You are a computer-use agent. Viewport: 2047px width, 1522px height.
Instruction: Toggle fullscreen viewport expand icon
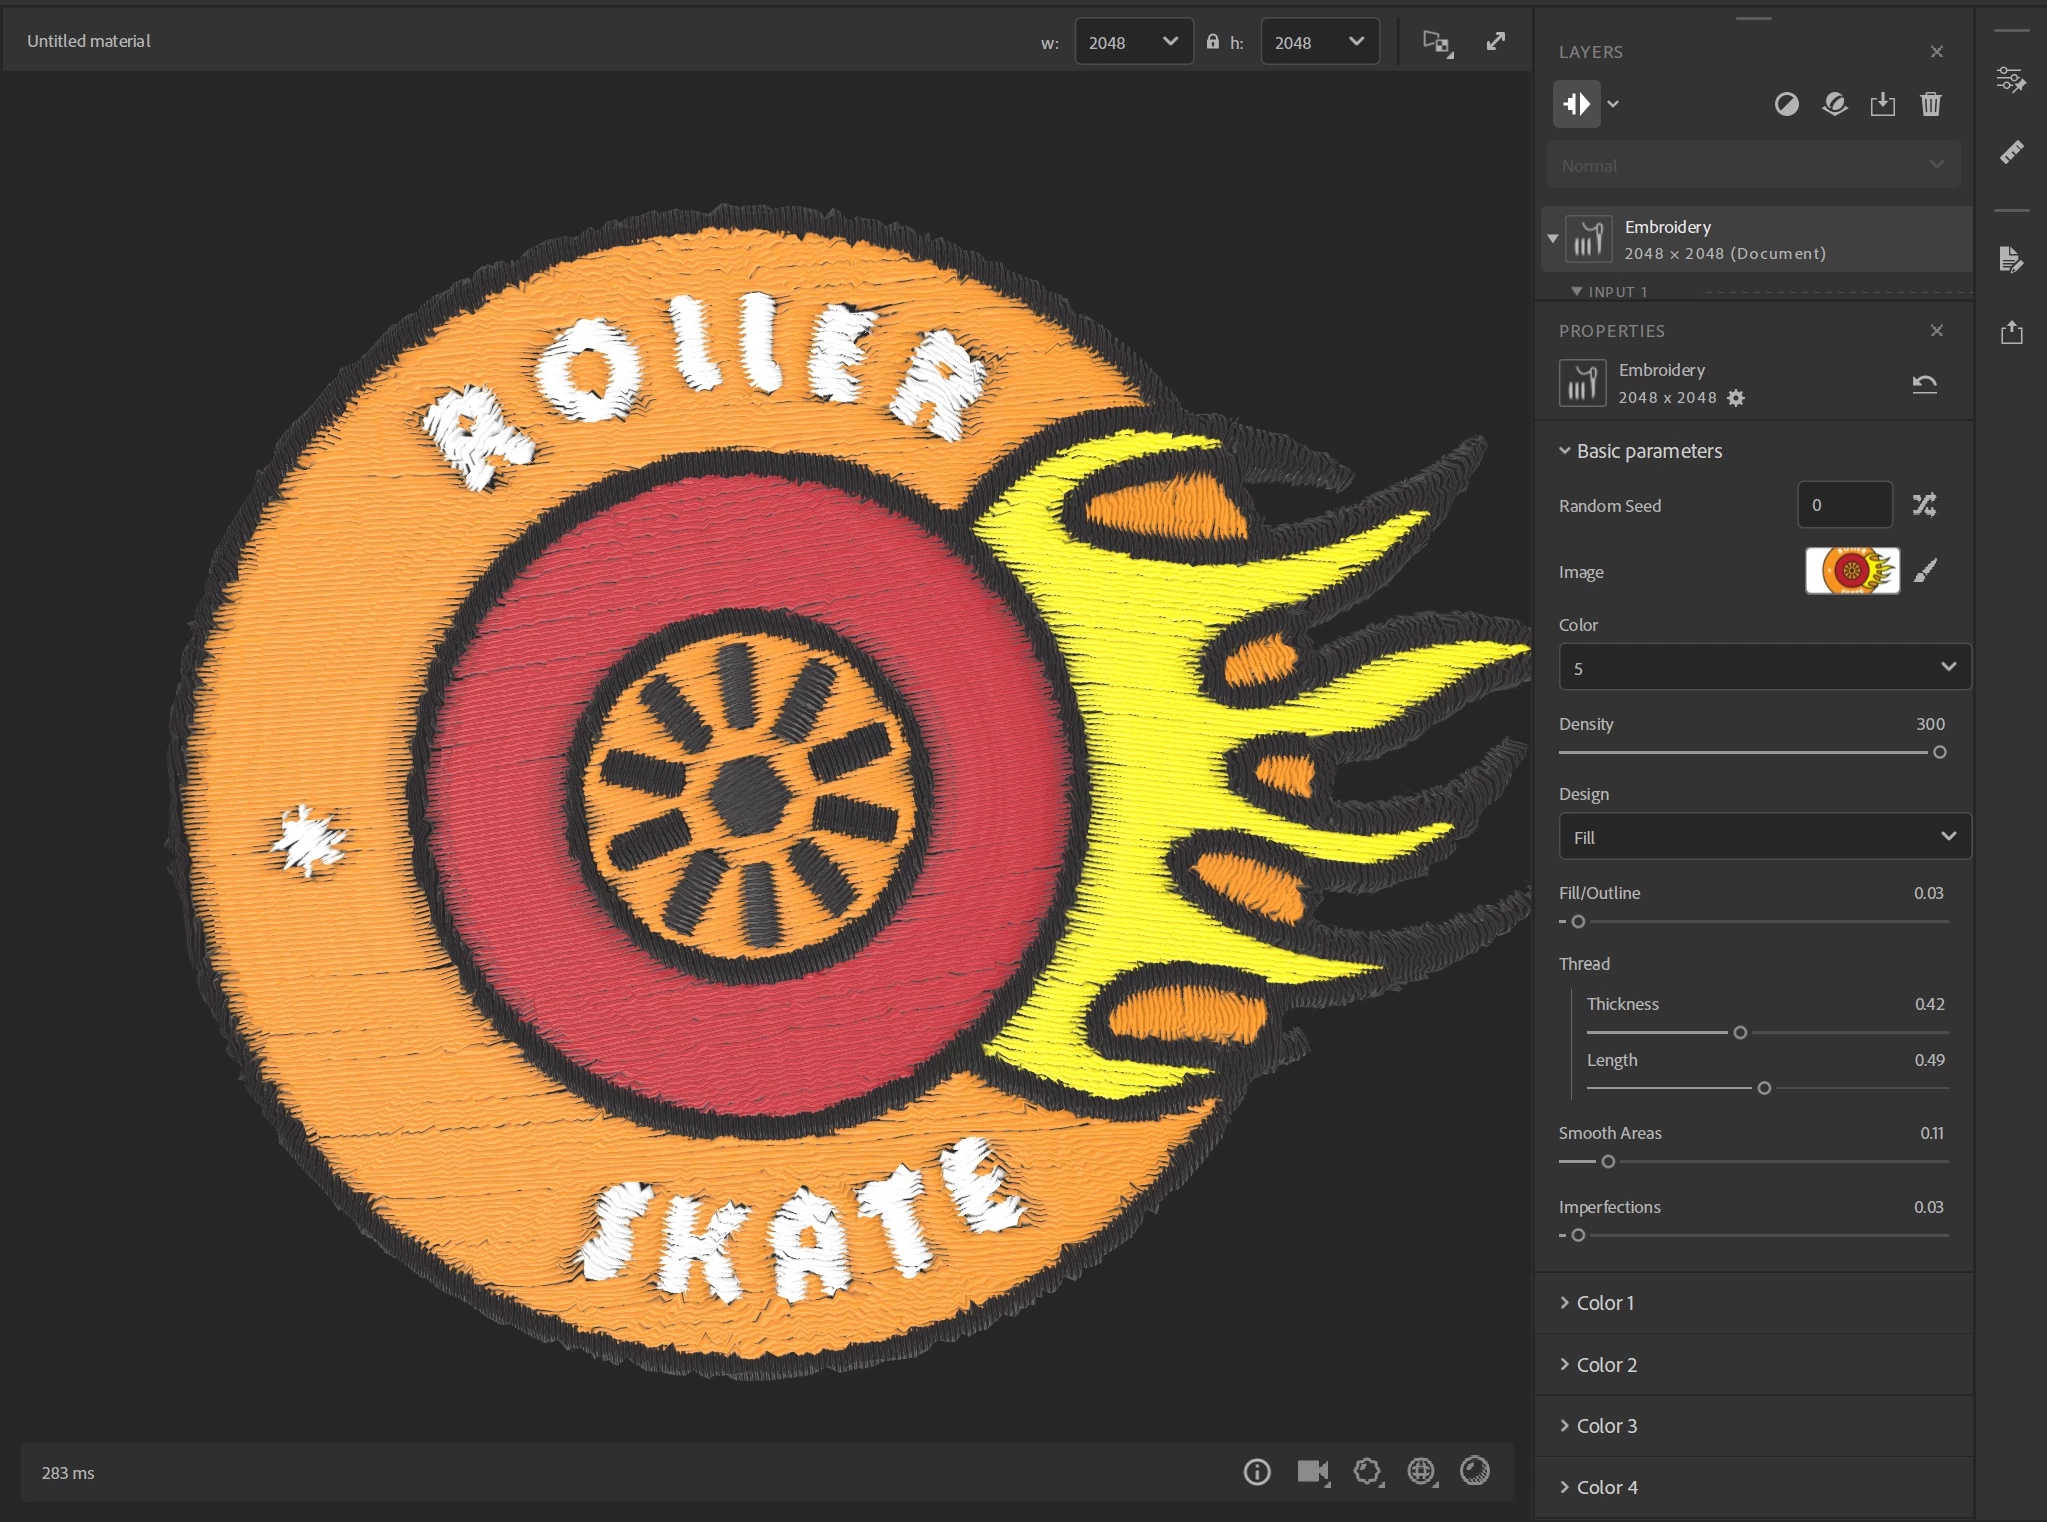1495,41
